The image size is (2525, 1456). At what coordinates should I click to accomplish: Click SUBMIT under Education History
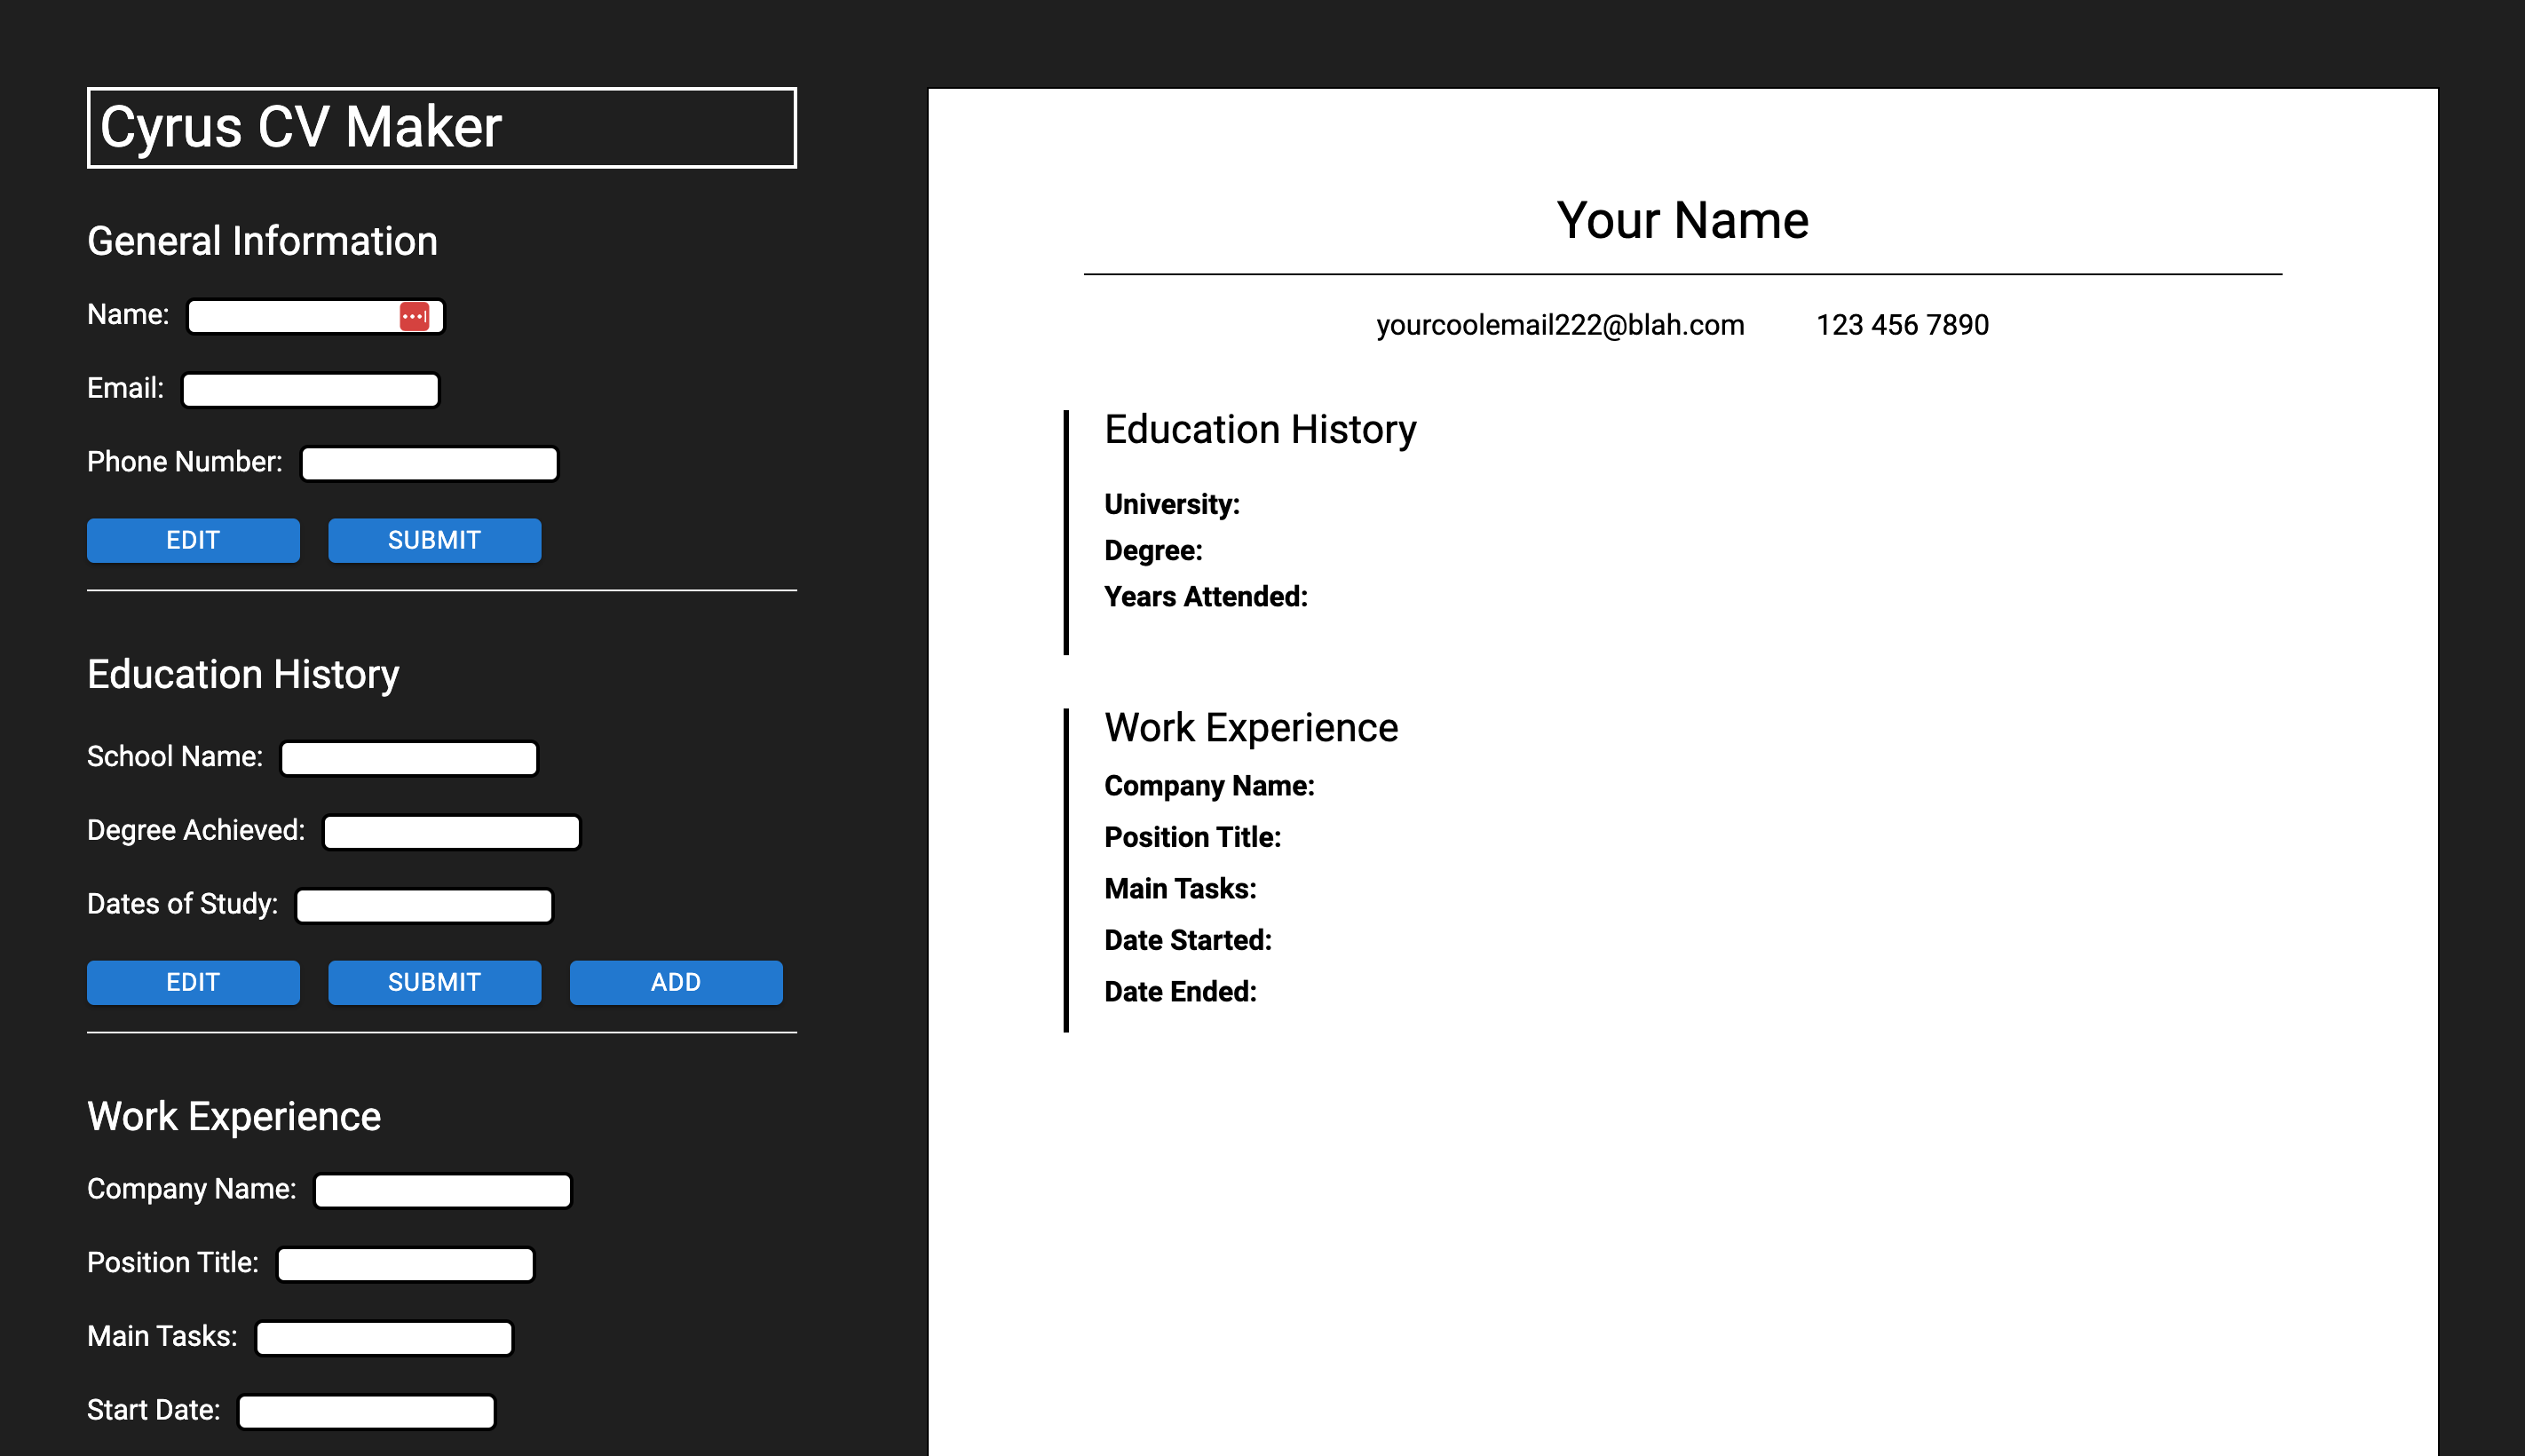(x=434, y=982)
